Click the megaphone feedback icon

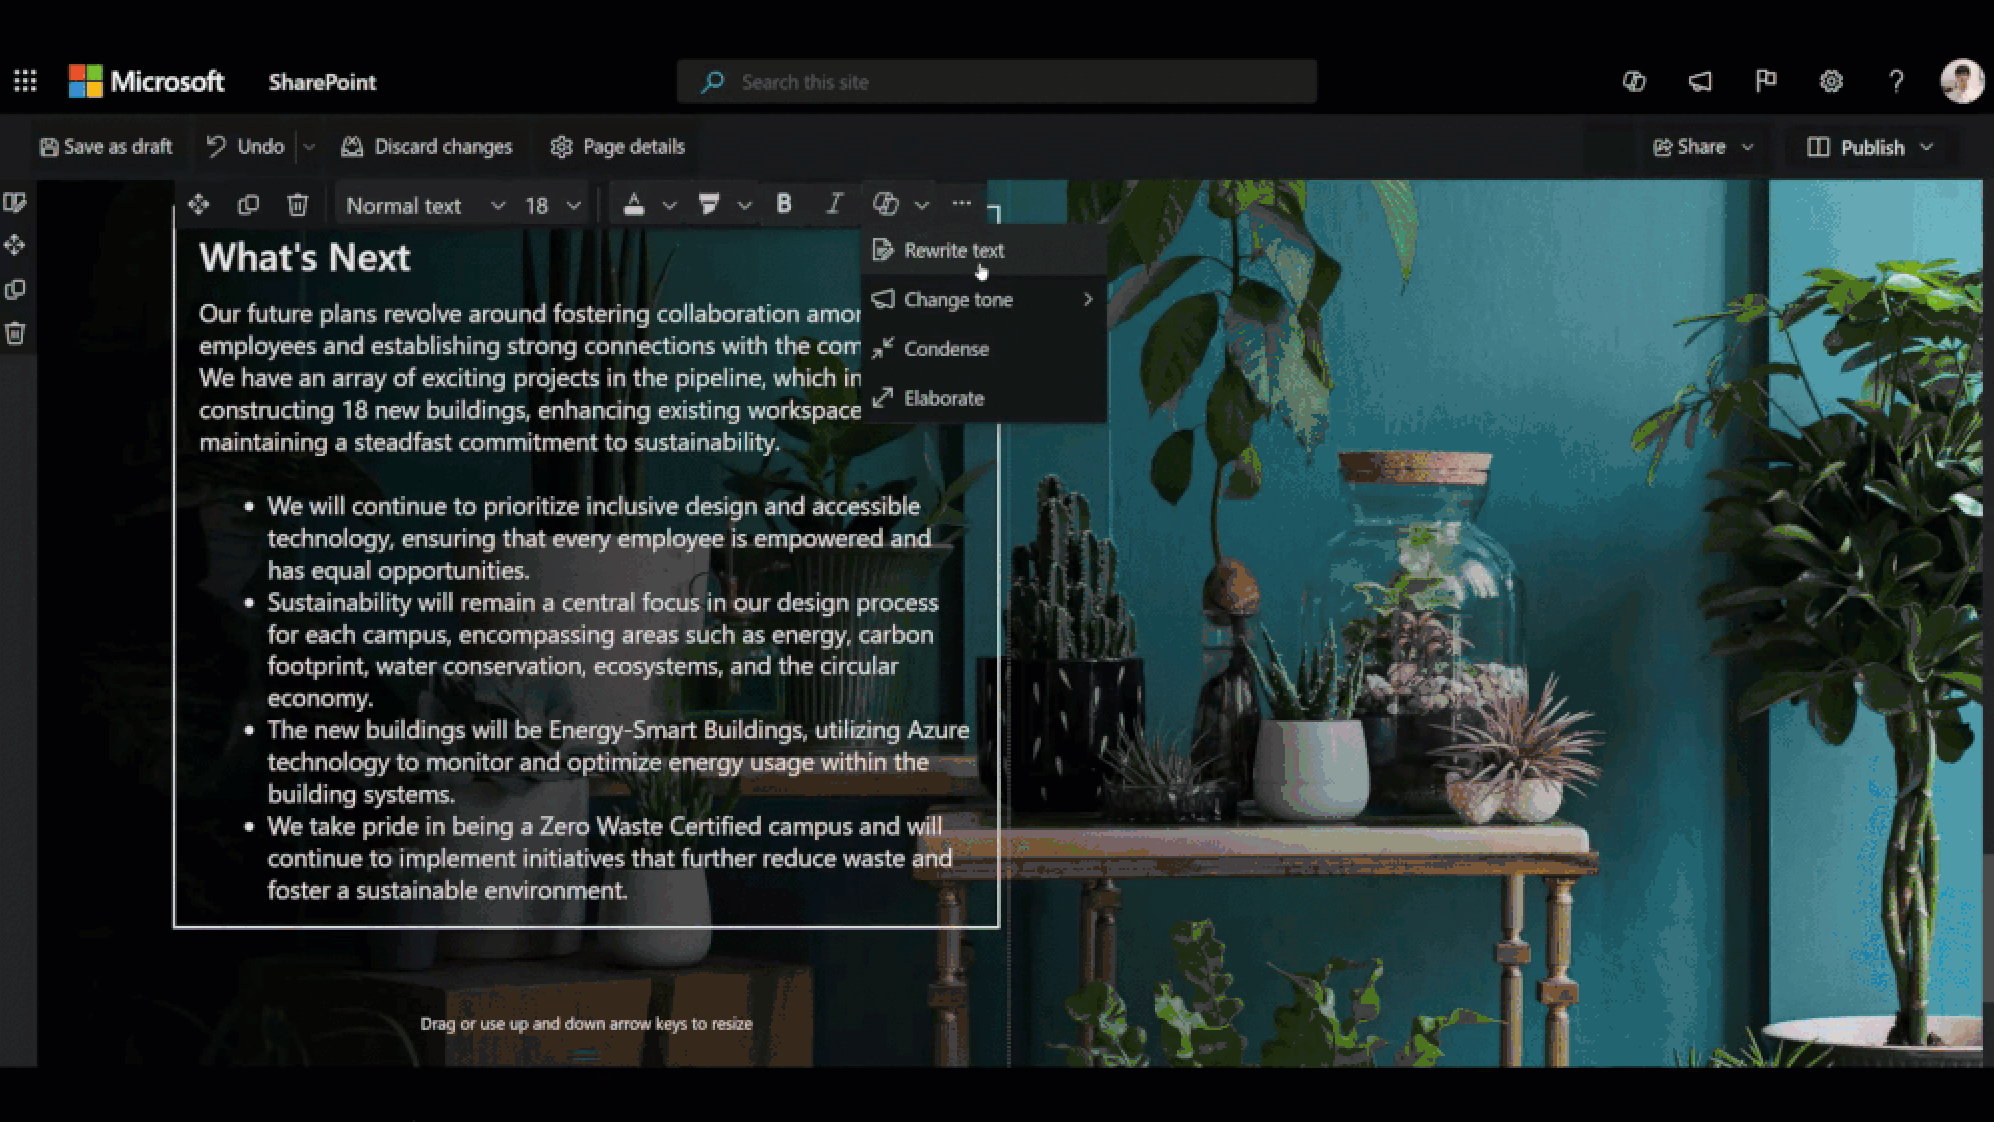click(1700, 81)
